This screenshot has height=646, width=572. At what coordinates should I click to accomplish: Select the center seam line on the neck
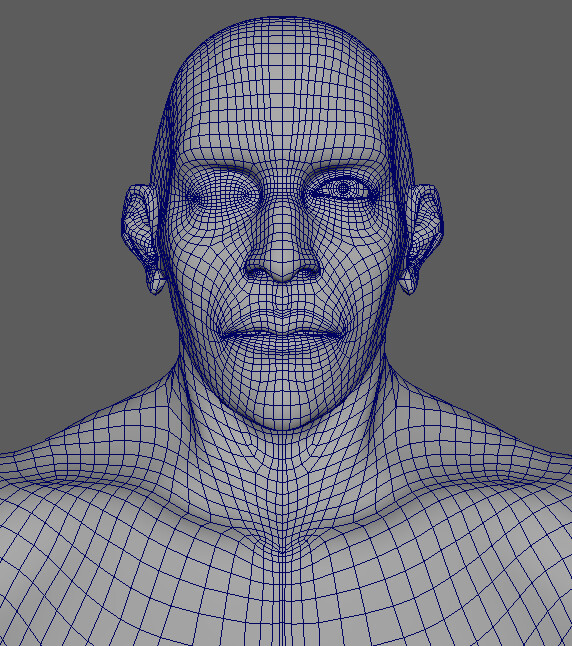point(282,486)
